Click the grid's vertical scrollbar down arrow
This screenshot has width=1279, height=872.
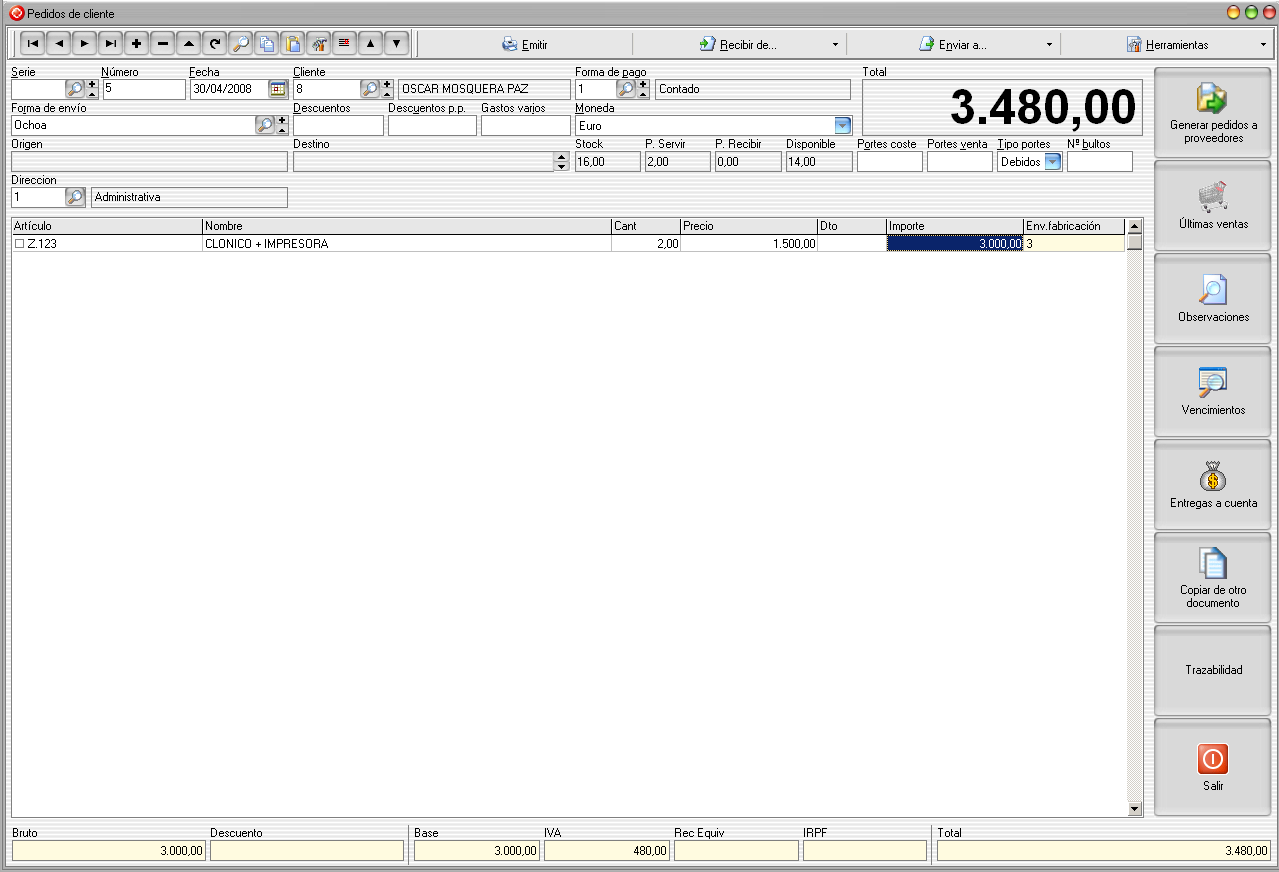click(1134, 809)
